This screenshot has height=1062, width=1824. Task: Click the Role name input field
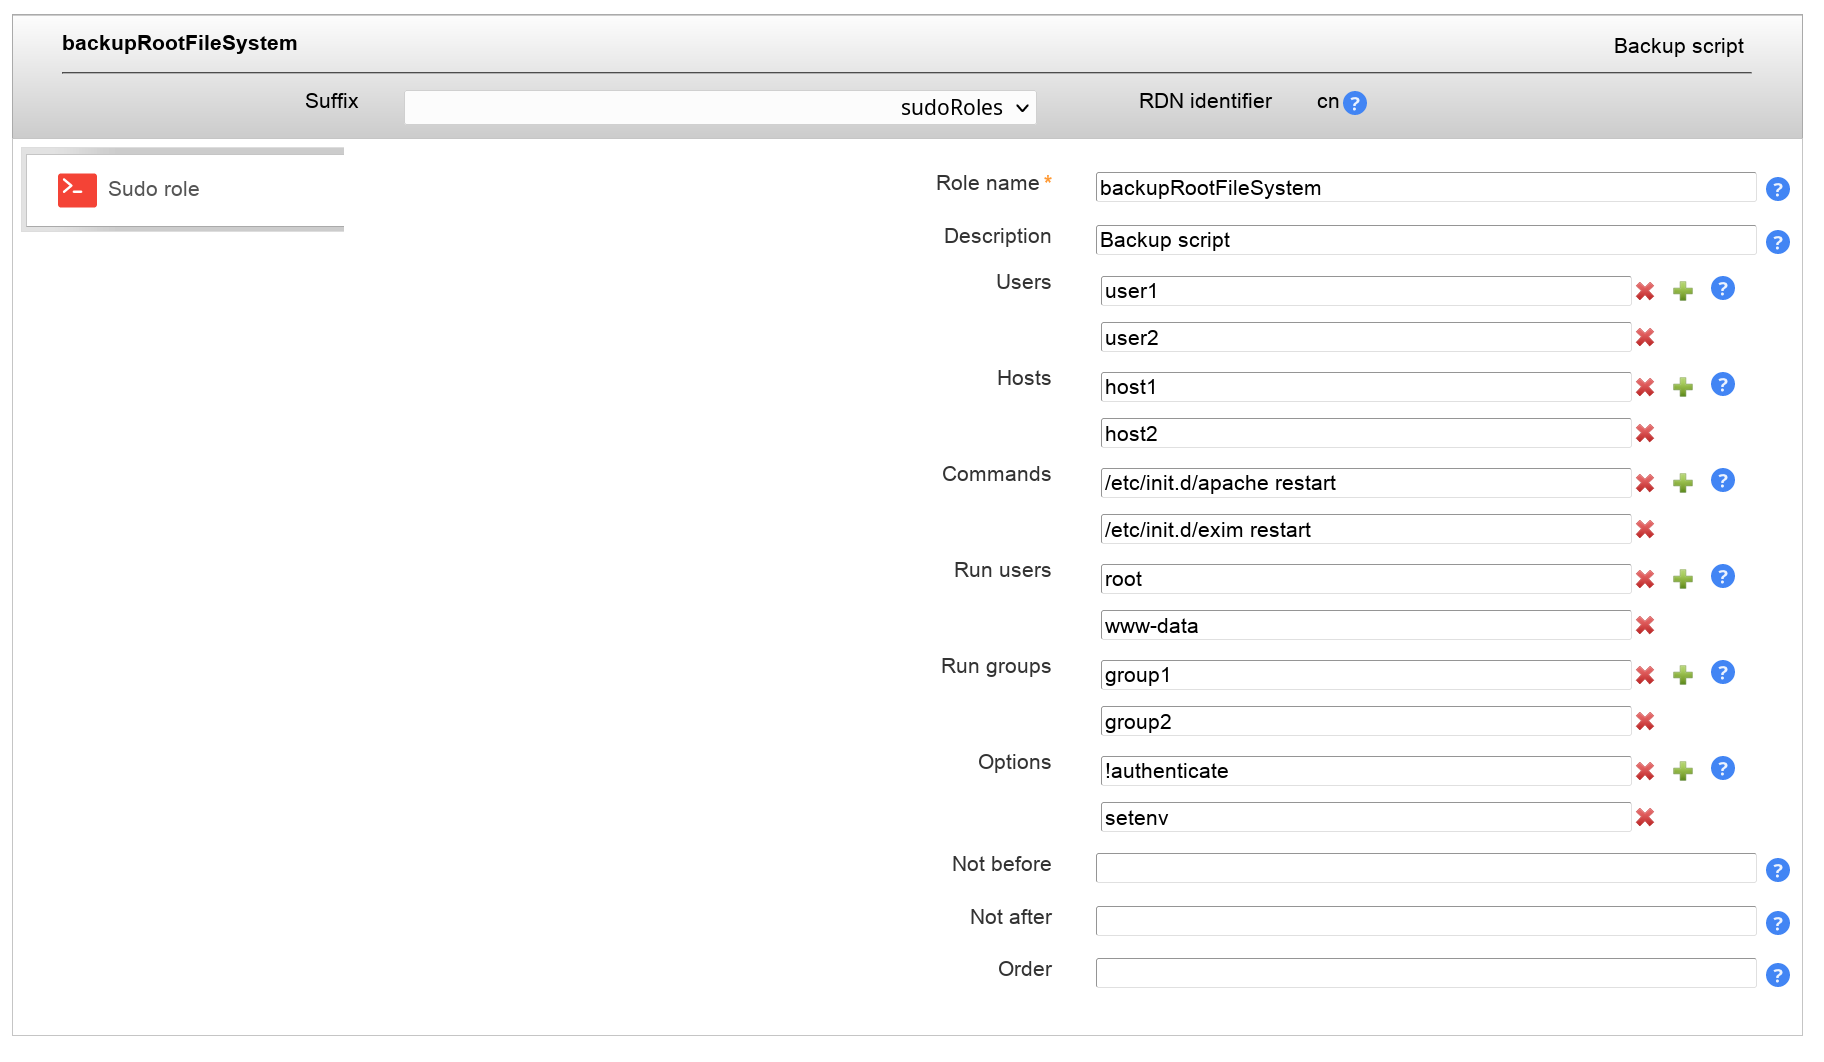point(1425,188)
